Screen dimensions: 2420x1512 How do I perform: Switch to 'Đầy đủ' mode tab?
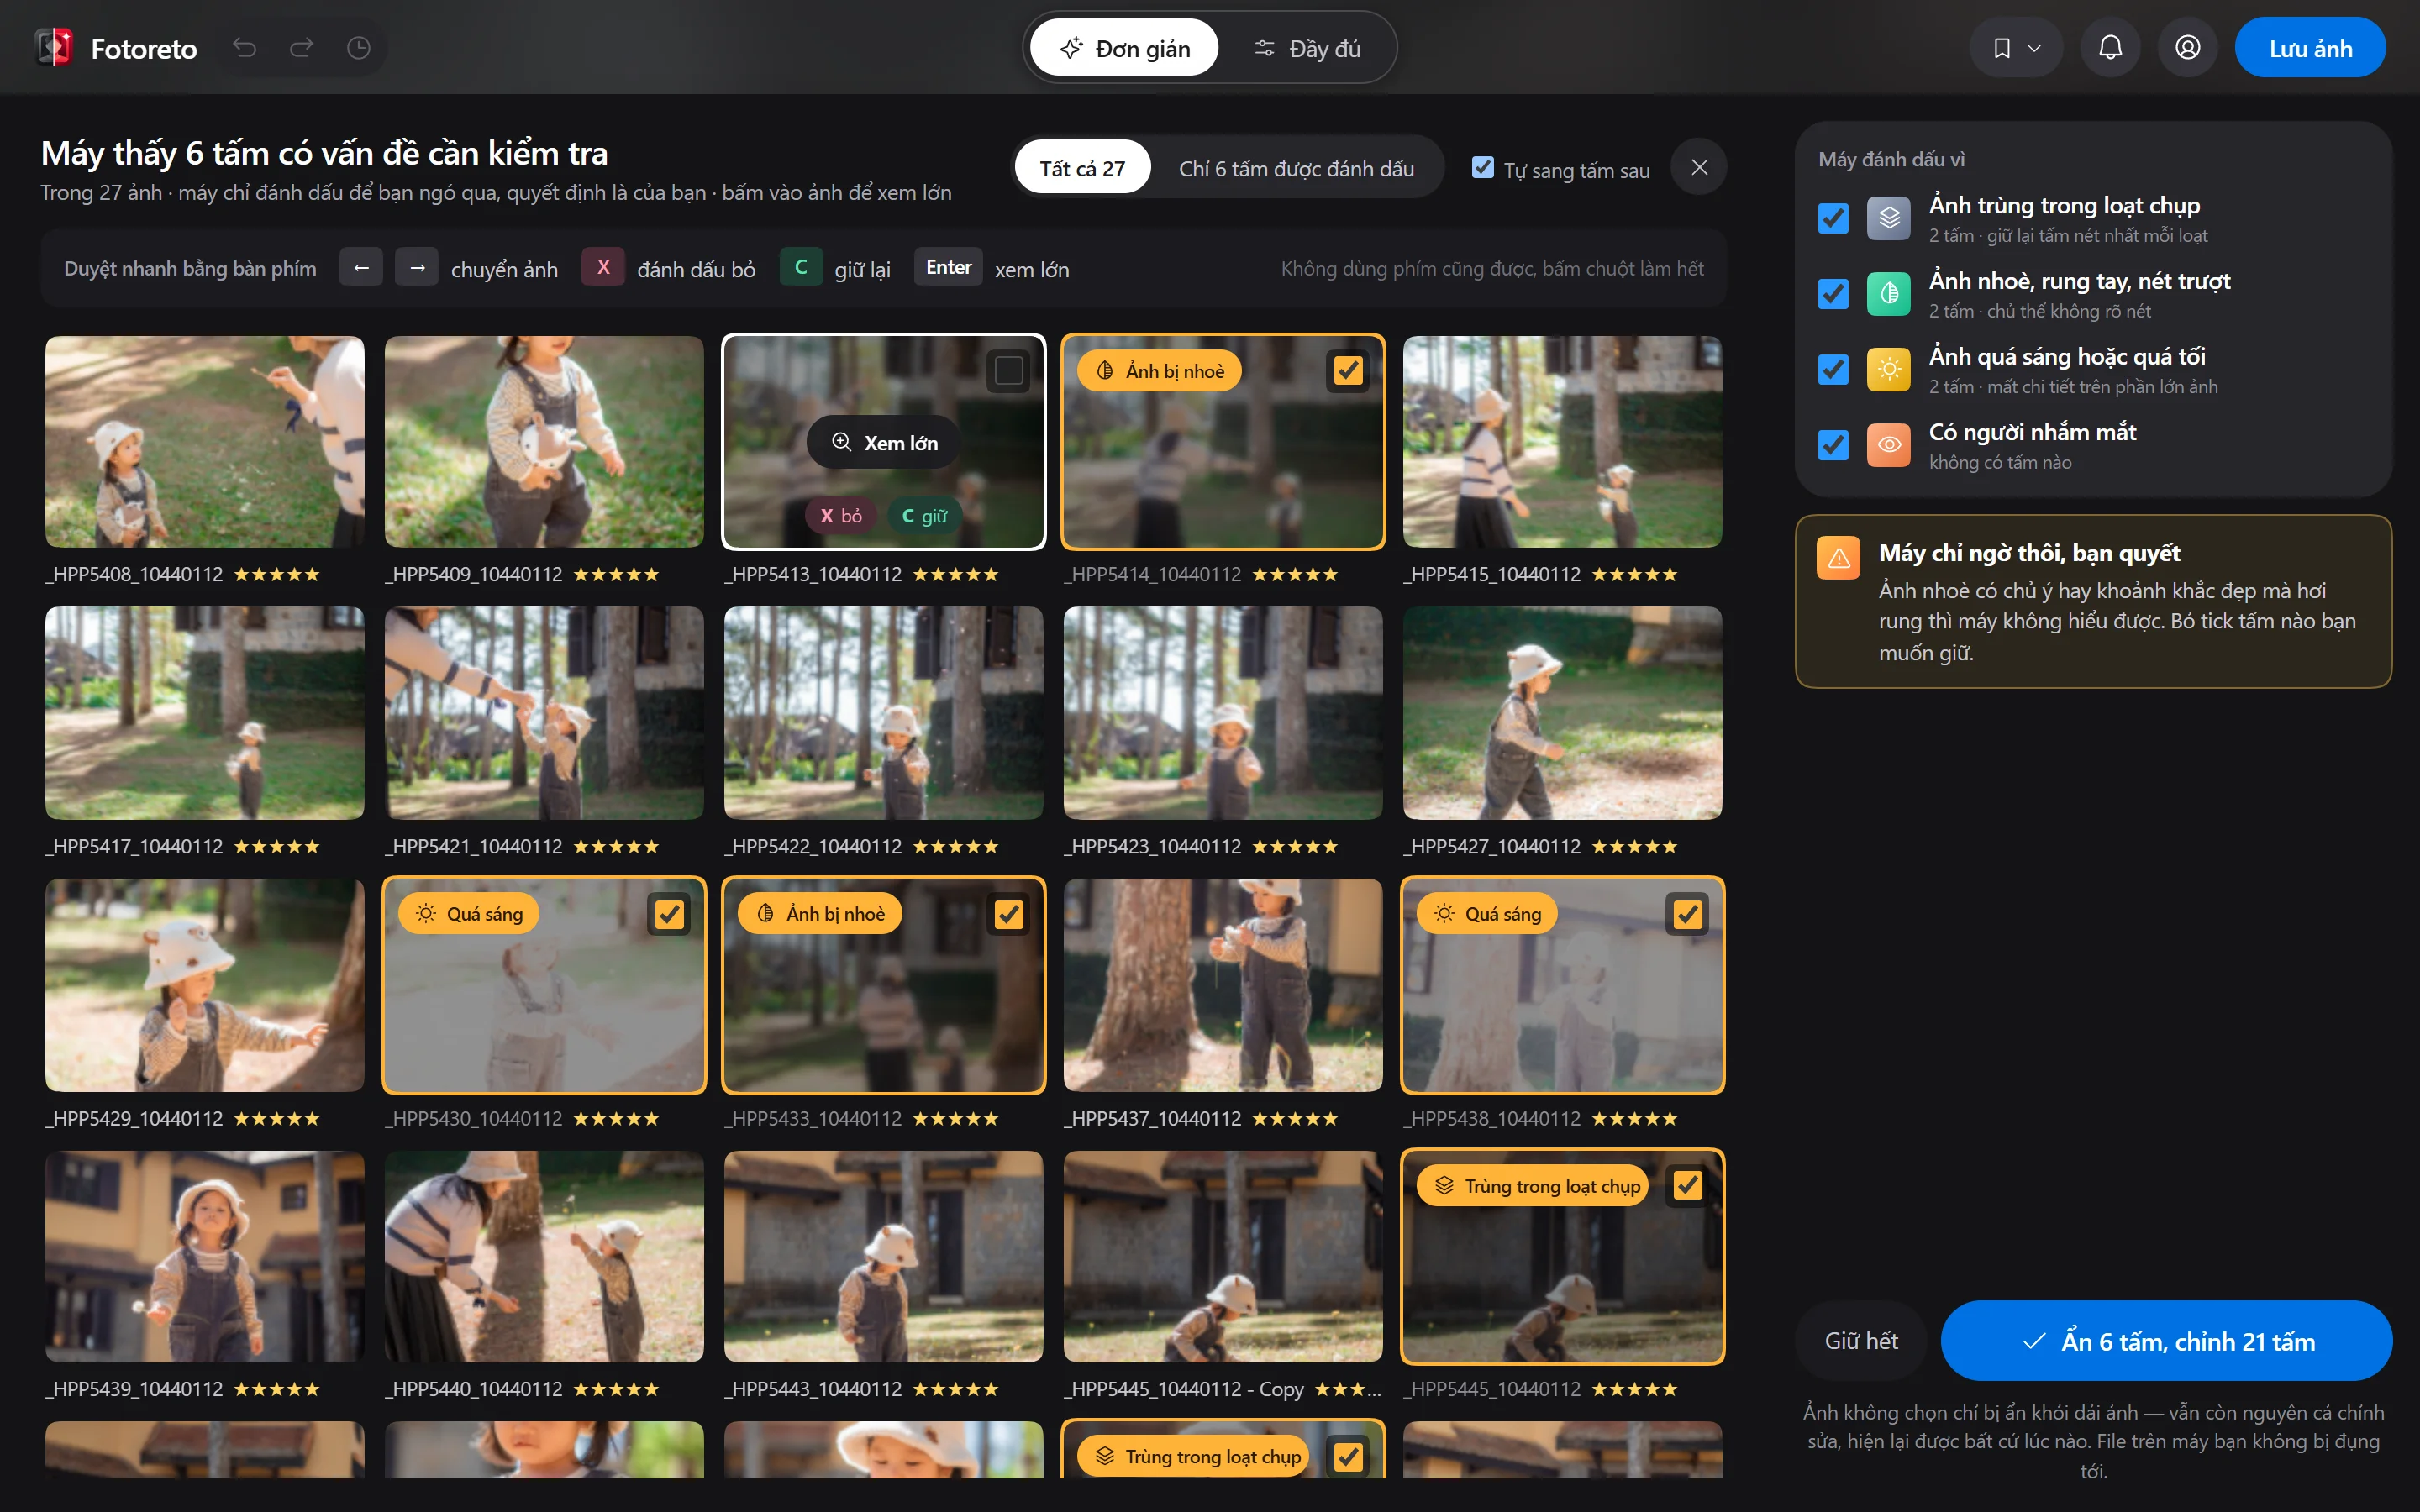[x=1307, y=48]
